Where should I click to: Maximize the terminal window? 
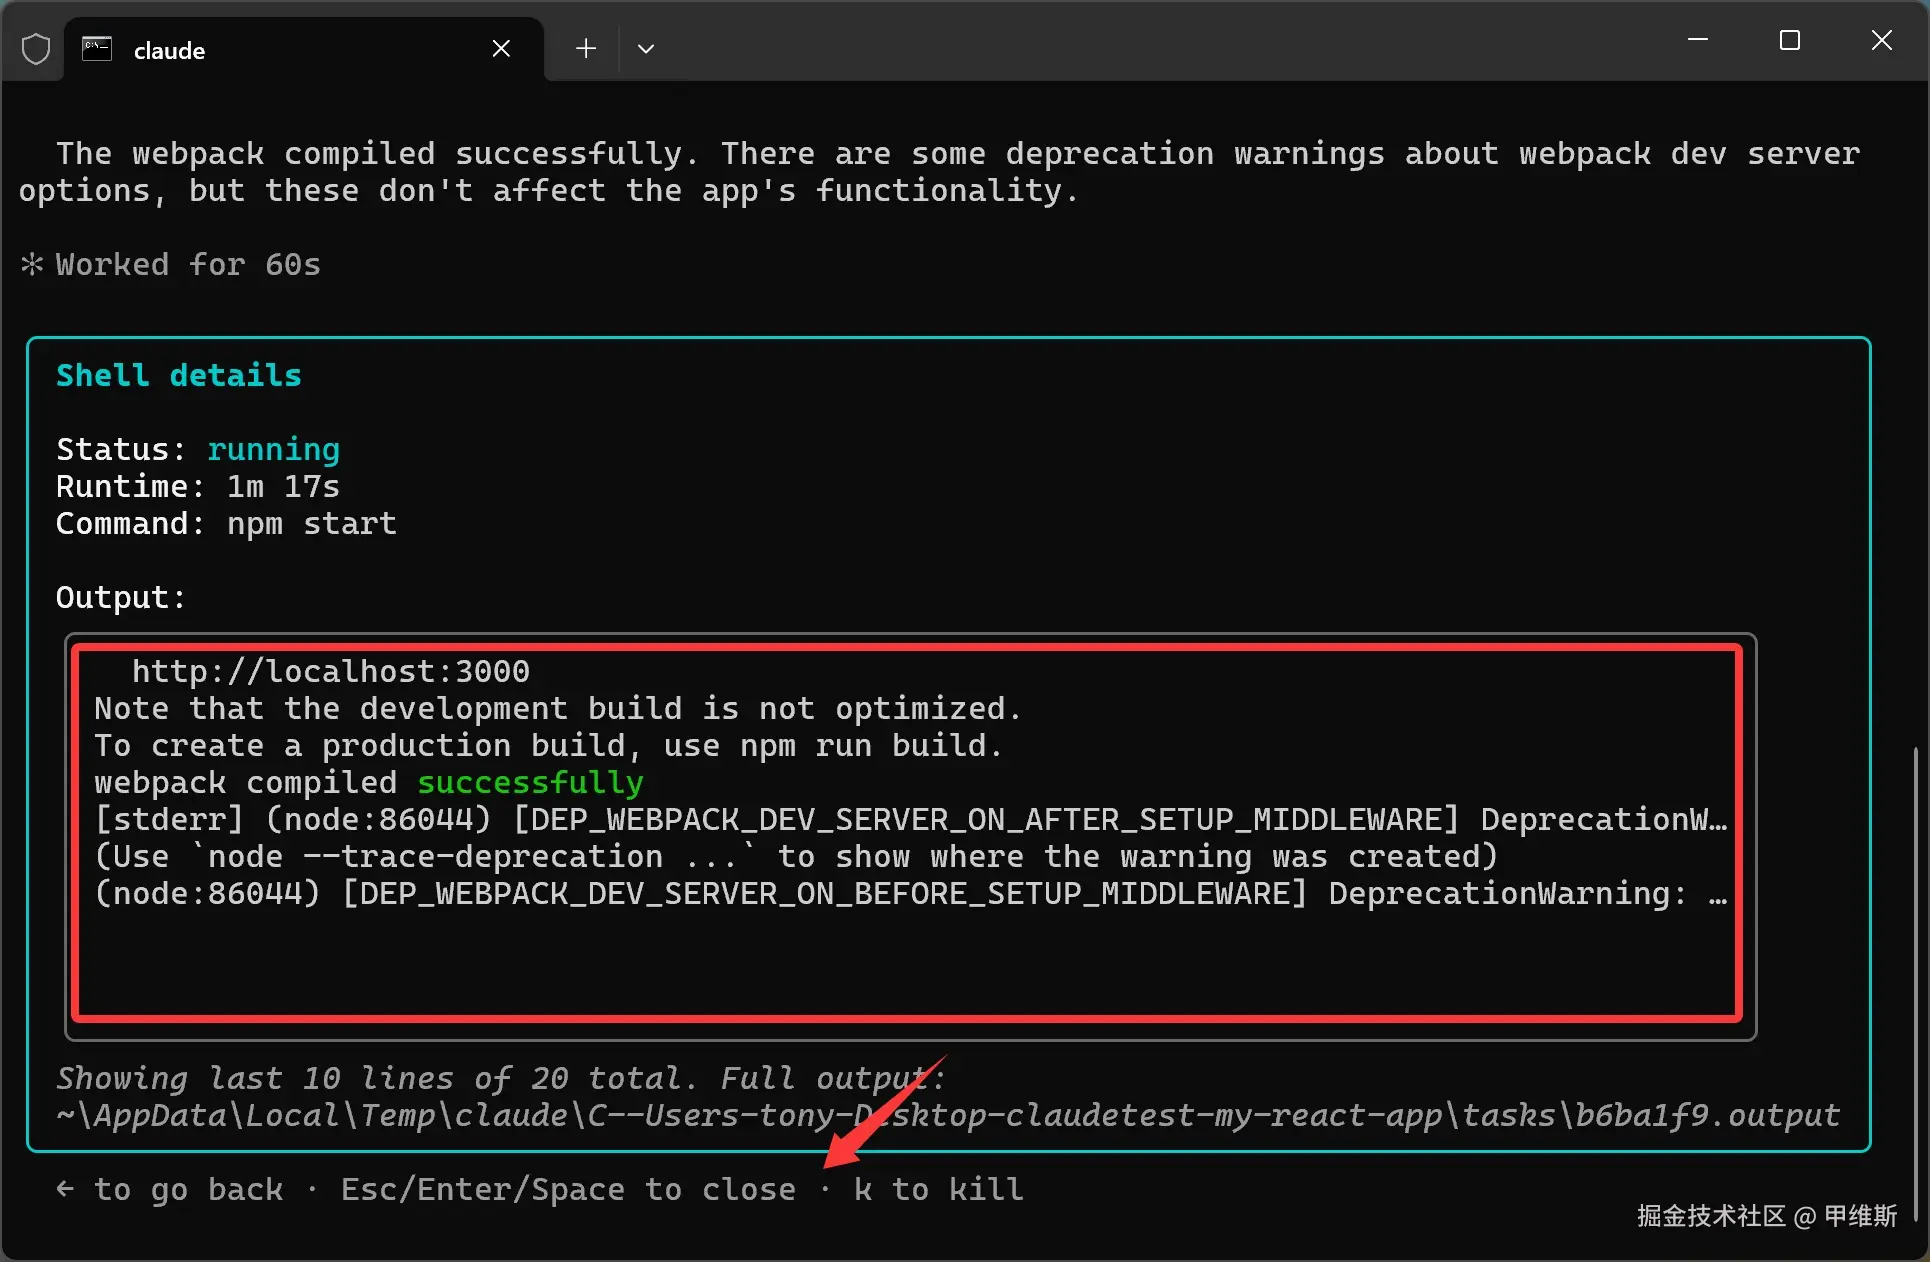point(1789,40)
